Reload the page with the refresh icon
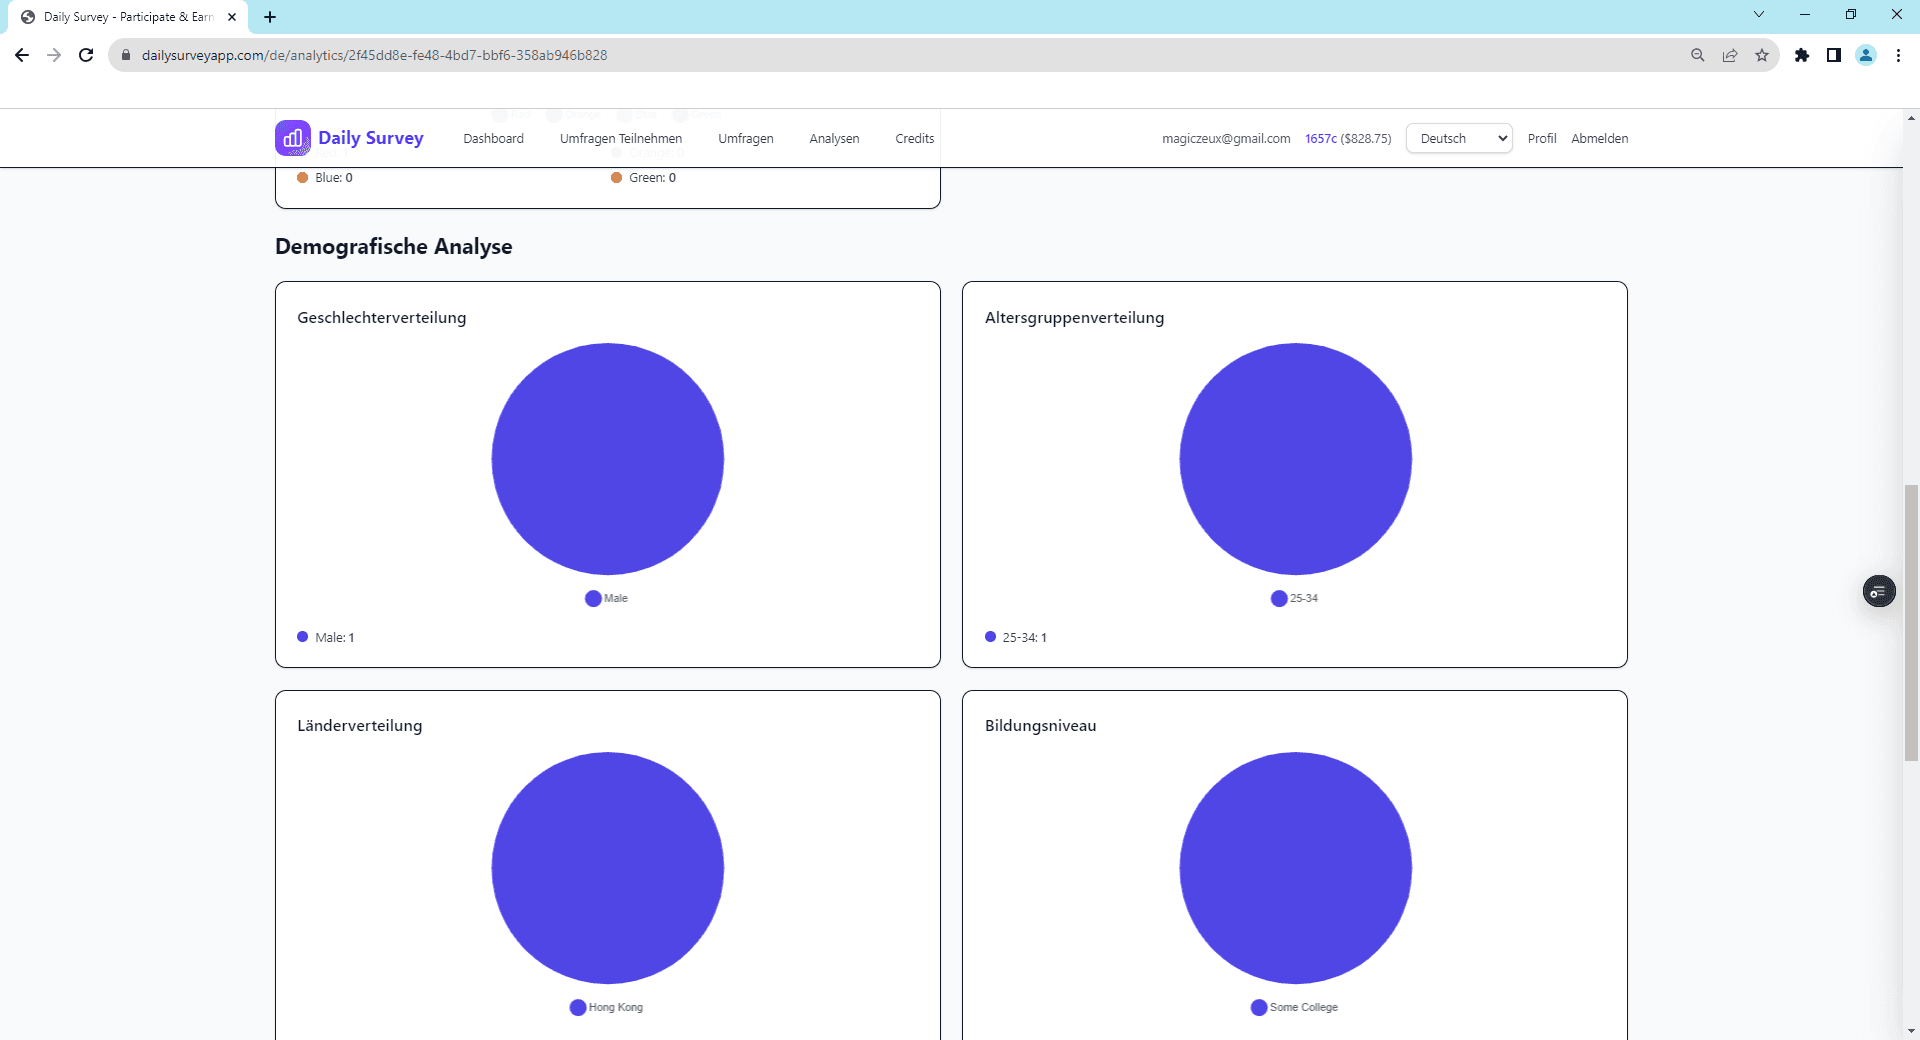Screen dimensions: 1920x1040 tap(86, 55)
